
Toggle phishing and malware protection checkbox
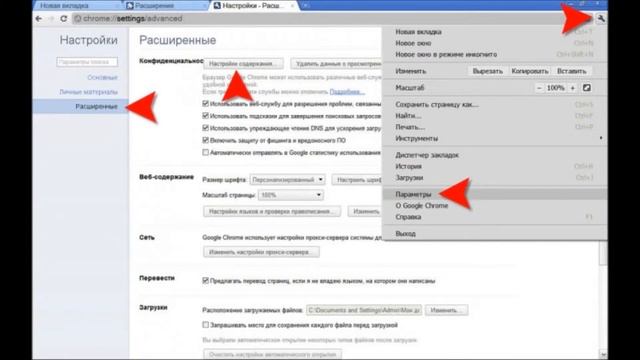click(x=206, y=140)
